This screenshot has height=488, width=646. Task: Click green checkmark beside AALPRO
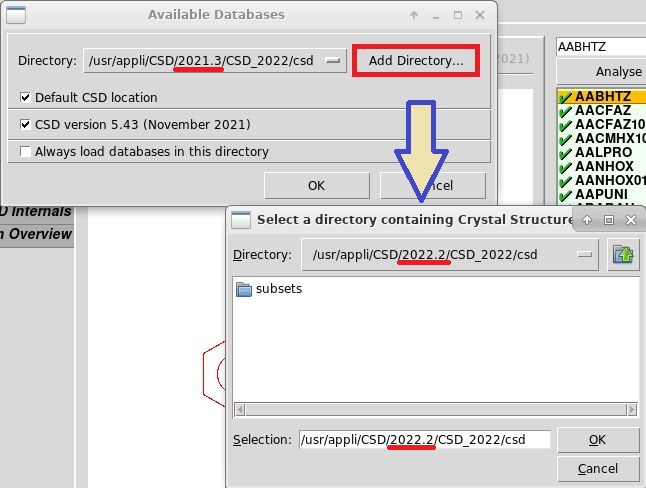tap(566, 153)
